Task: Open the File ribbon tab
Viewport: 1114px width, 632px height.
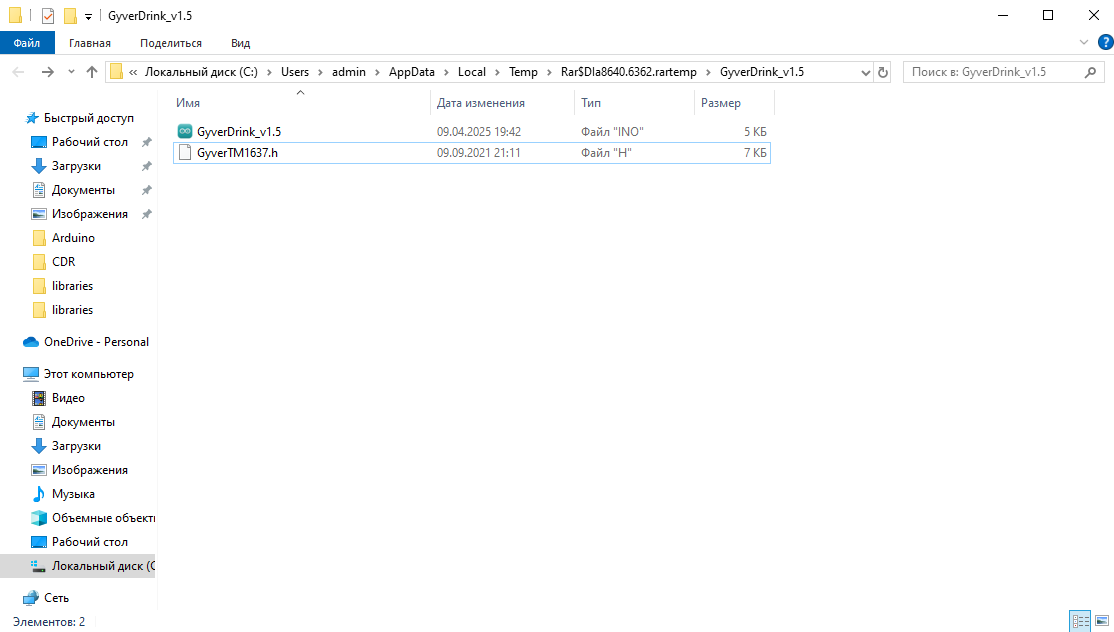Action: [x=27, y=43]
